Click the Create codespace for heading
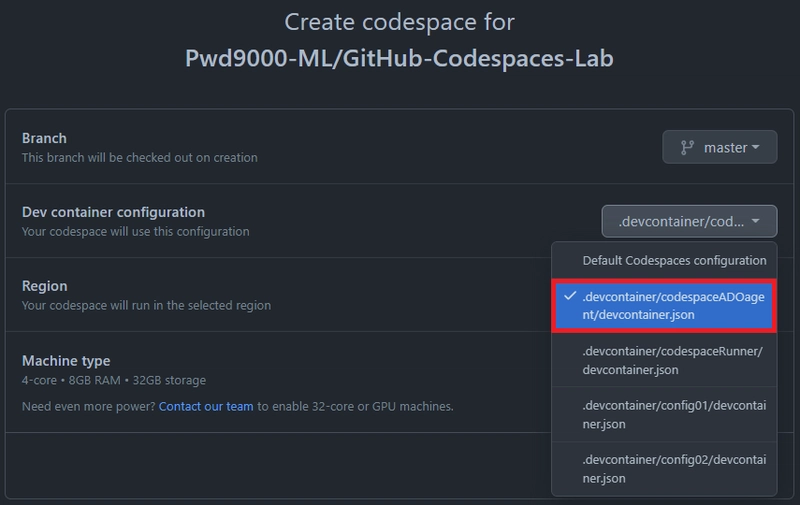The image size is (800, 505). (x=399, y=21)
